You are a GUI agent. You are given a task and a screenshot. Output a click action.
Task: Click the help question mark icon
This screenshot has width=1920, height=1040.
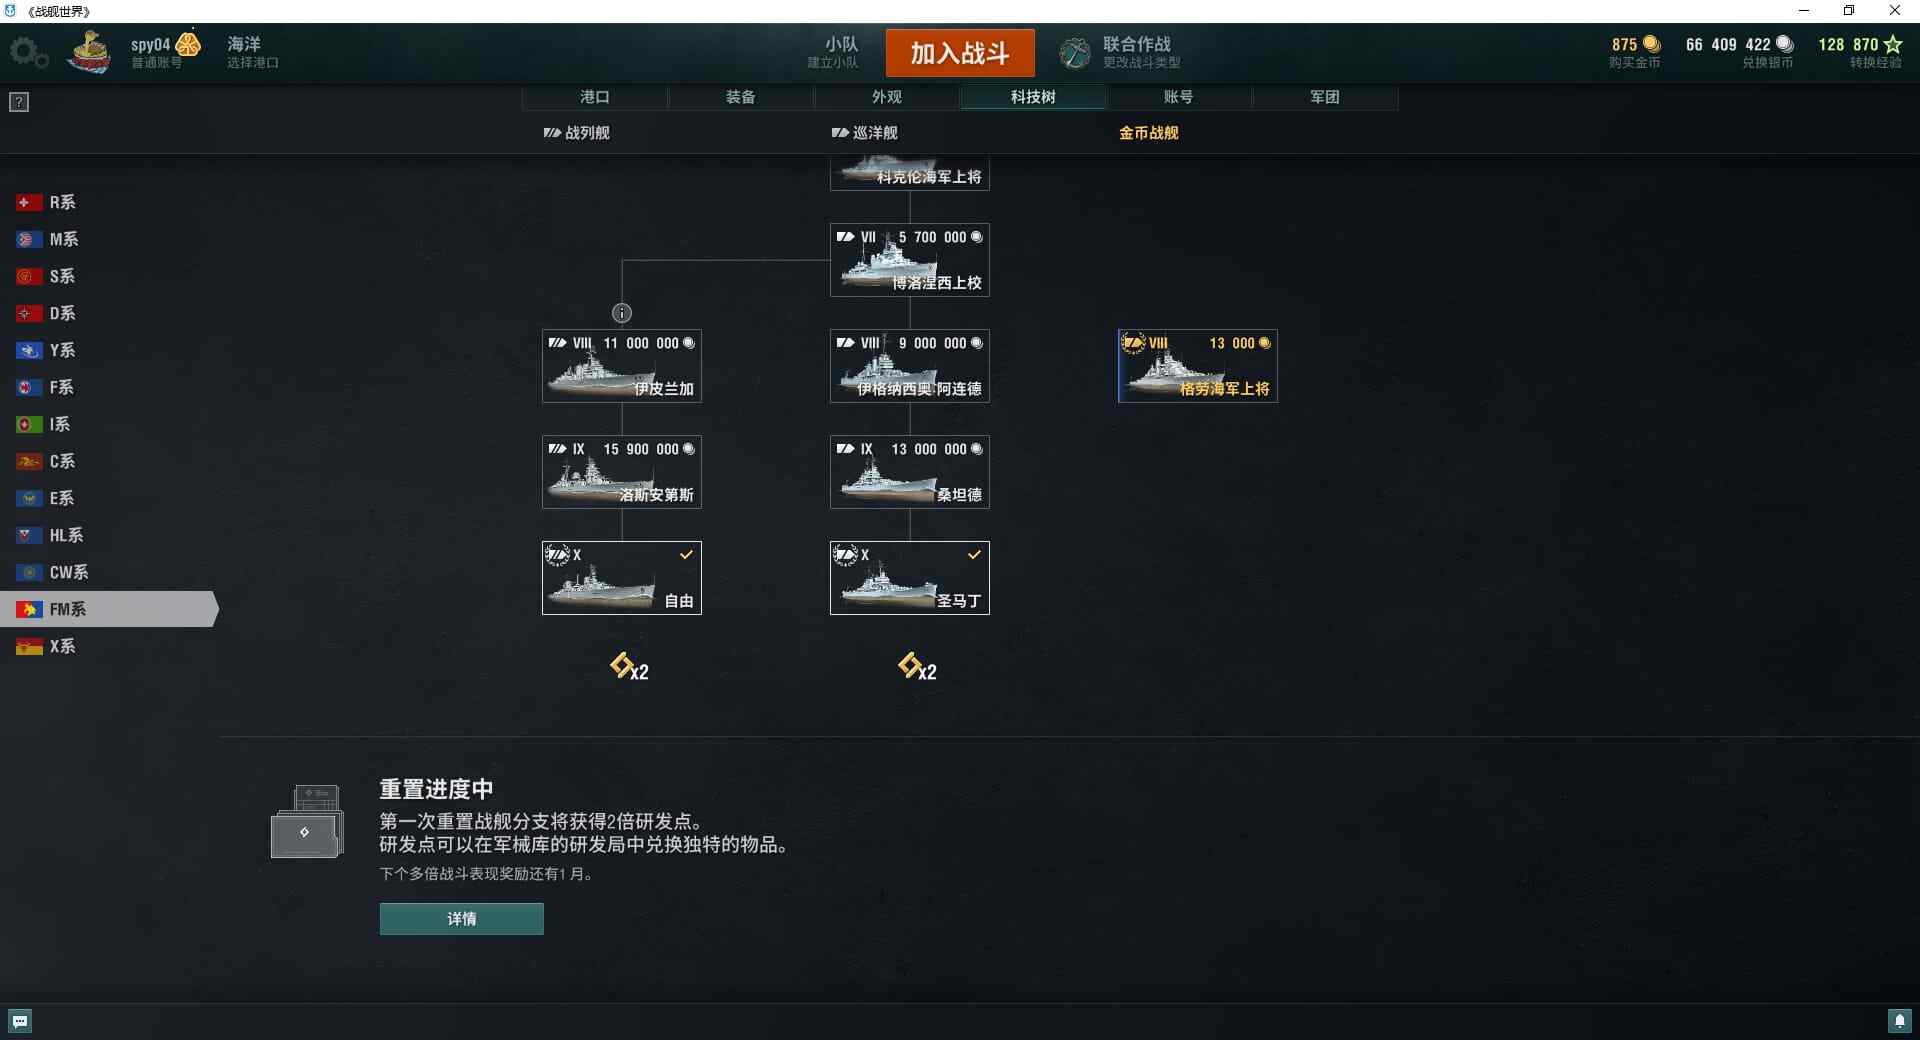[19, 102]
